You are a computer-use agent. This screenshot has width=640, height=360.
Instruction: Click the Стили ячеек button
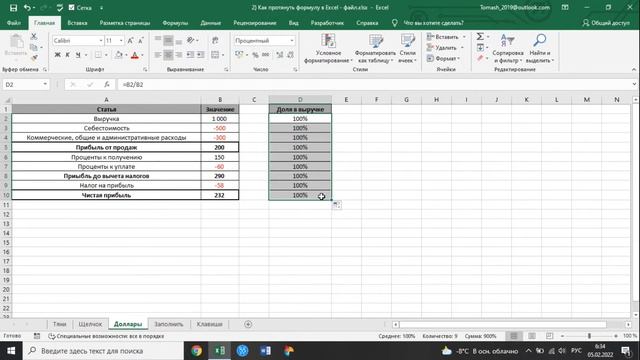coord(407,49)
